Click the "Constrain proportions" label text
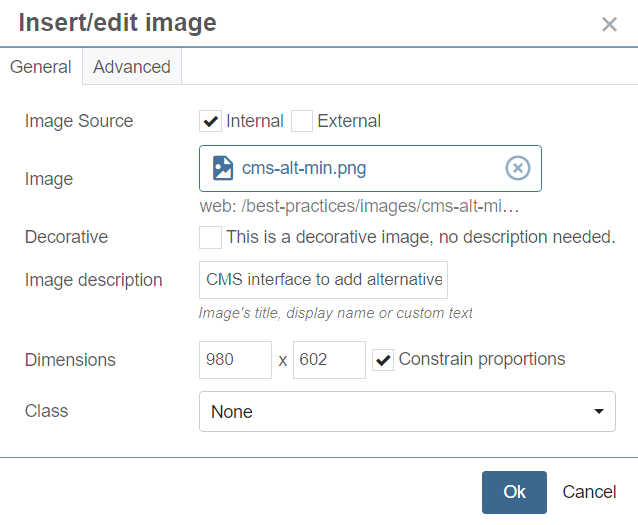The image size is (638, 525). (482, 359)
